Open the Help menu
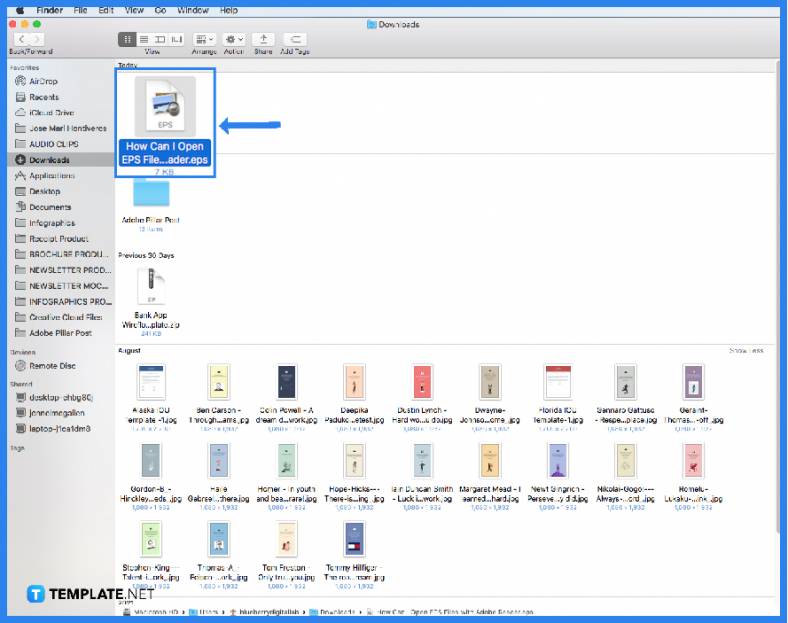Viewport: 788px width, 623px height. [229, 10]
